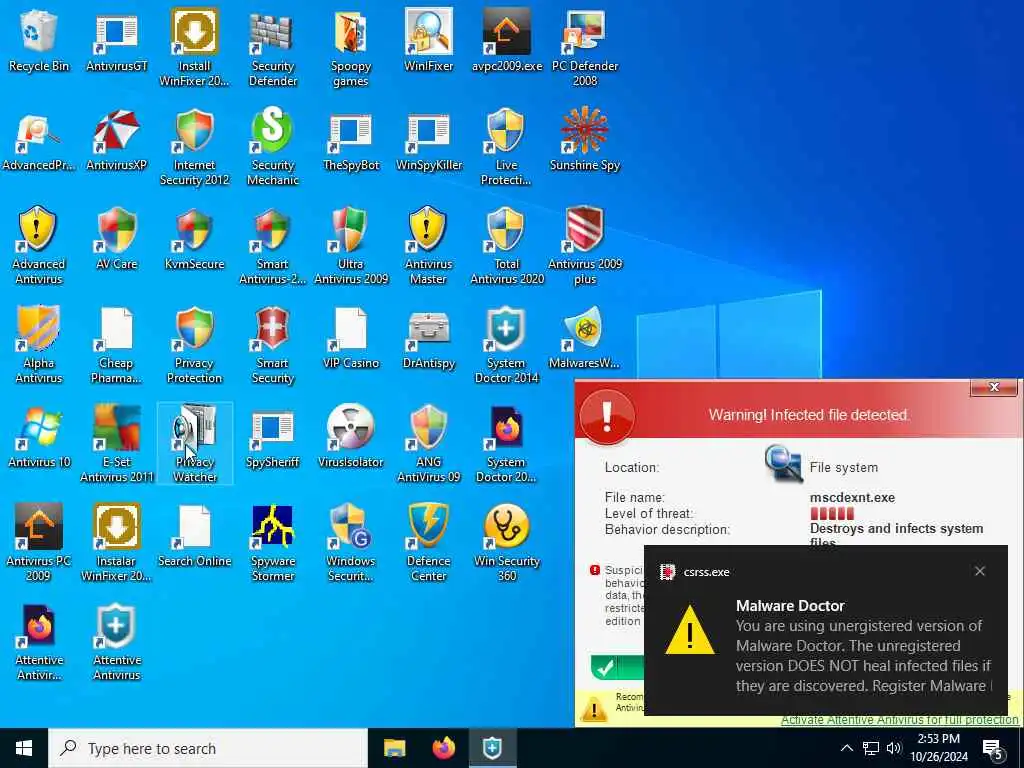Select the Attentive Antivirus shield shortcut
The width and height of the screenshot is (1024, 768).
117,643
